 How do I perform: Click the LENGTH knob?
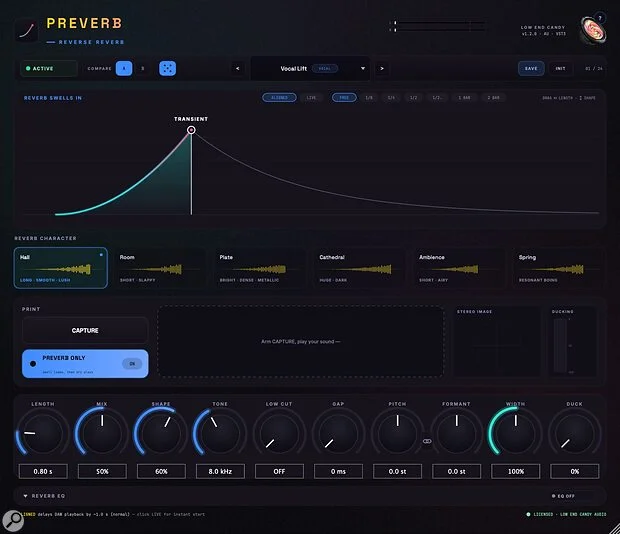(43, 433)
